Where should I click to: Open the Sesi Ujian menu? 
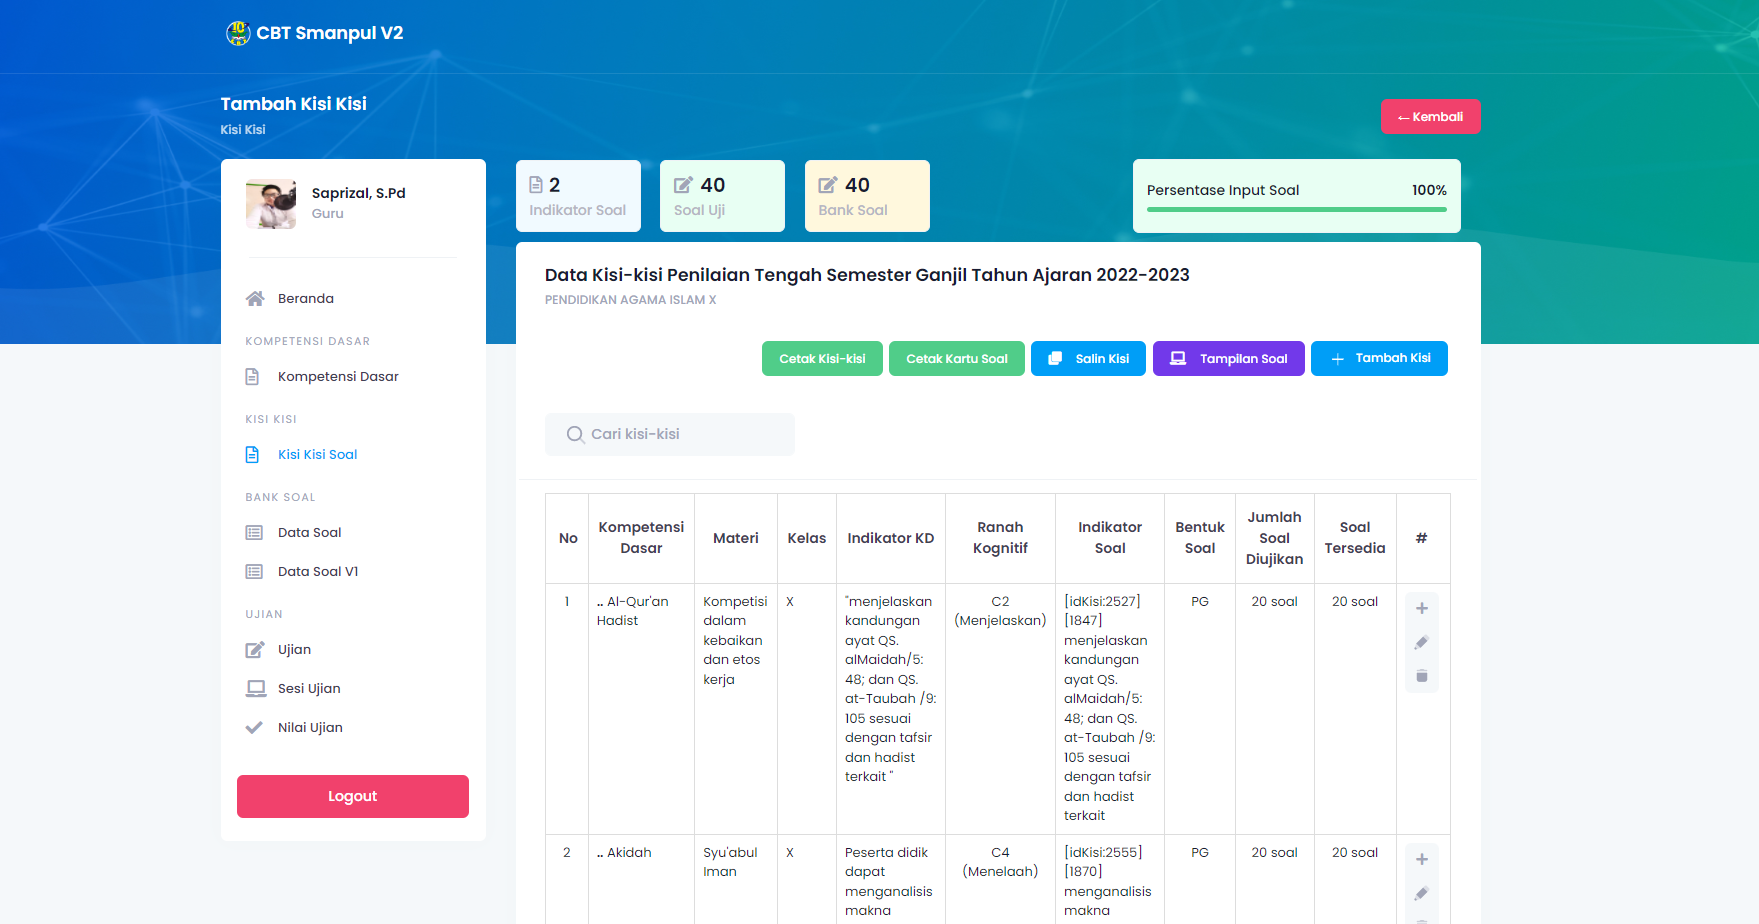(309, 689)
